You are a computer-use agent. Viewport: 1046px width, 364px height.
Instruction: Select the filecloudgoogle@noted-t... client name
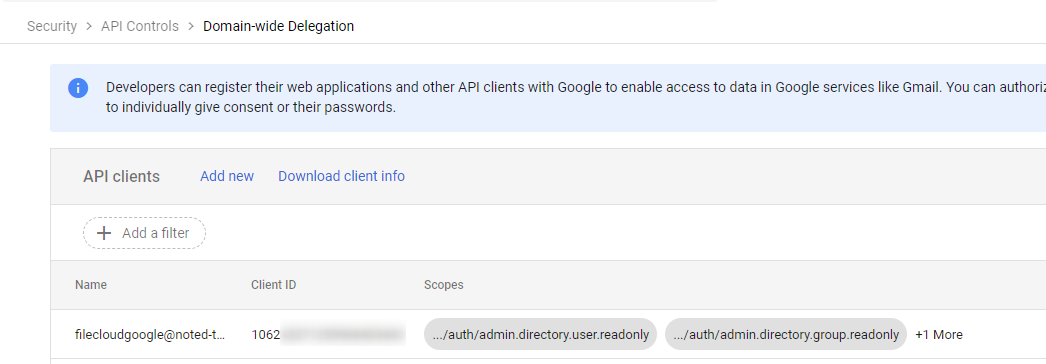coord(150,335)
